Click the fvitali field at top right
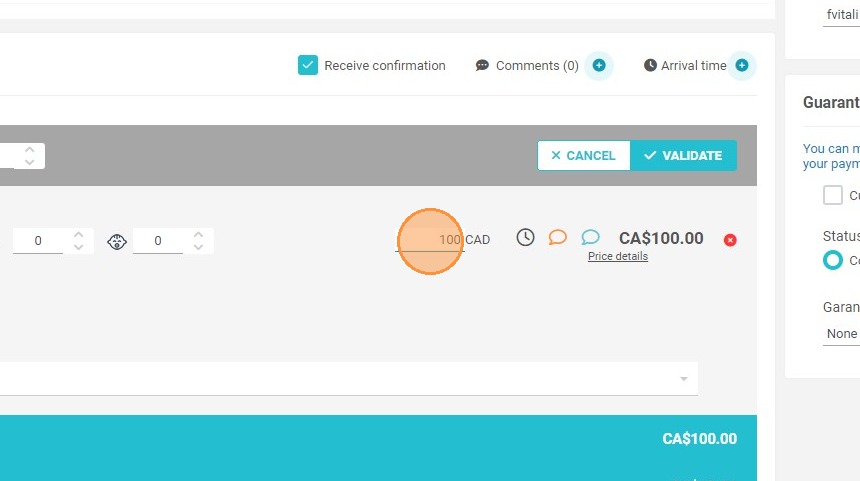Screen dimensions: 860x481 (x=841, y=14)
